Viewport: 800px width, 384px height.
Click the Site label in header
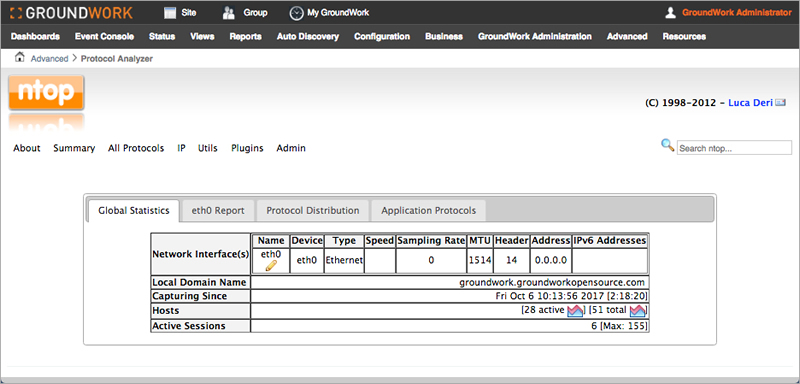click(189, 13)
